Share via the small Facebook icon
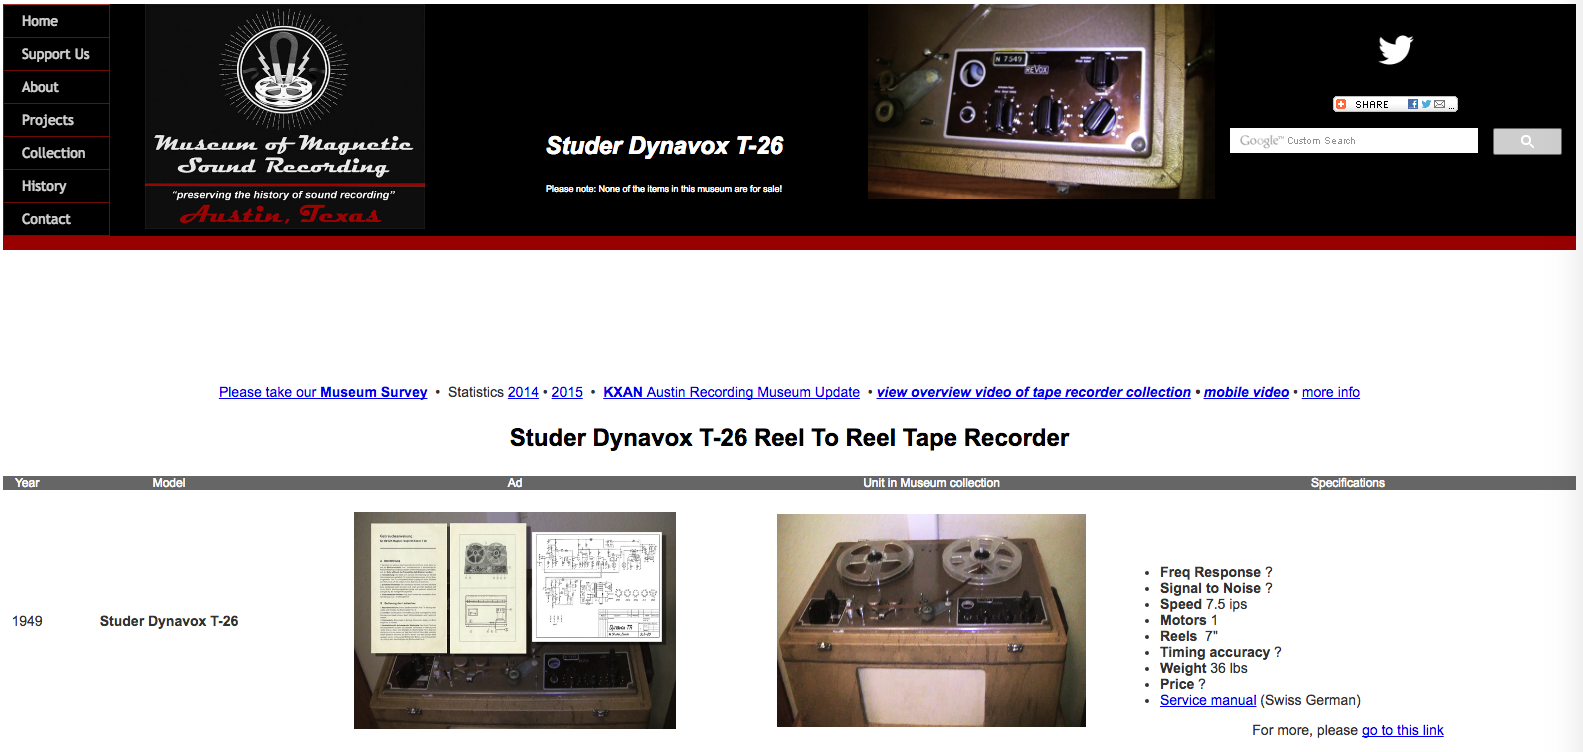 (1412, 104)
